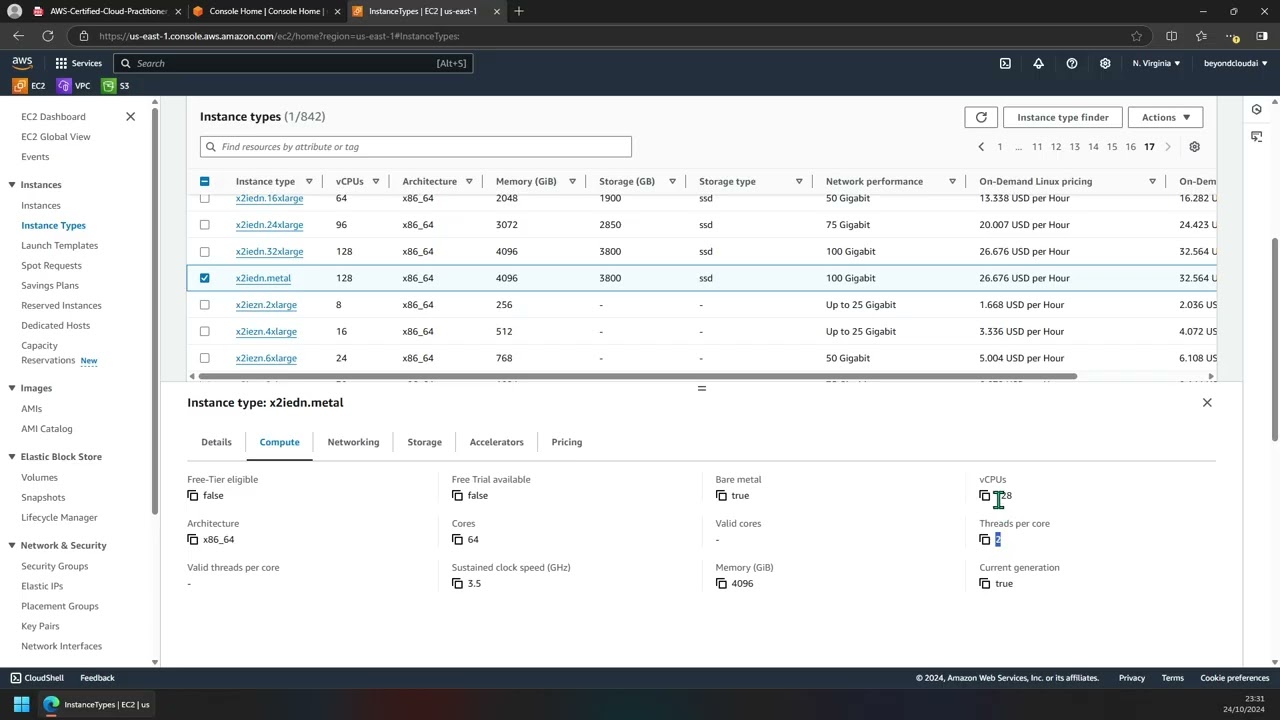
Task: Refresh the instance types table
Action: tap(981, 117)
